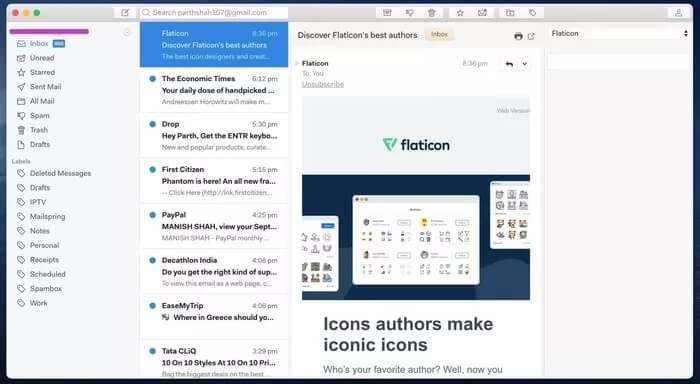Image resolution: width=700 pixels, height=384 pixels.
Task: Click the compose new message icon
Action: (125, 13)
